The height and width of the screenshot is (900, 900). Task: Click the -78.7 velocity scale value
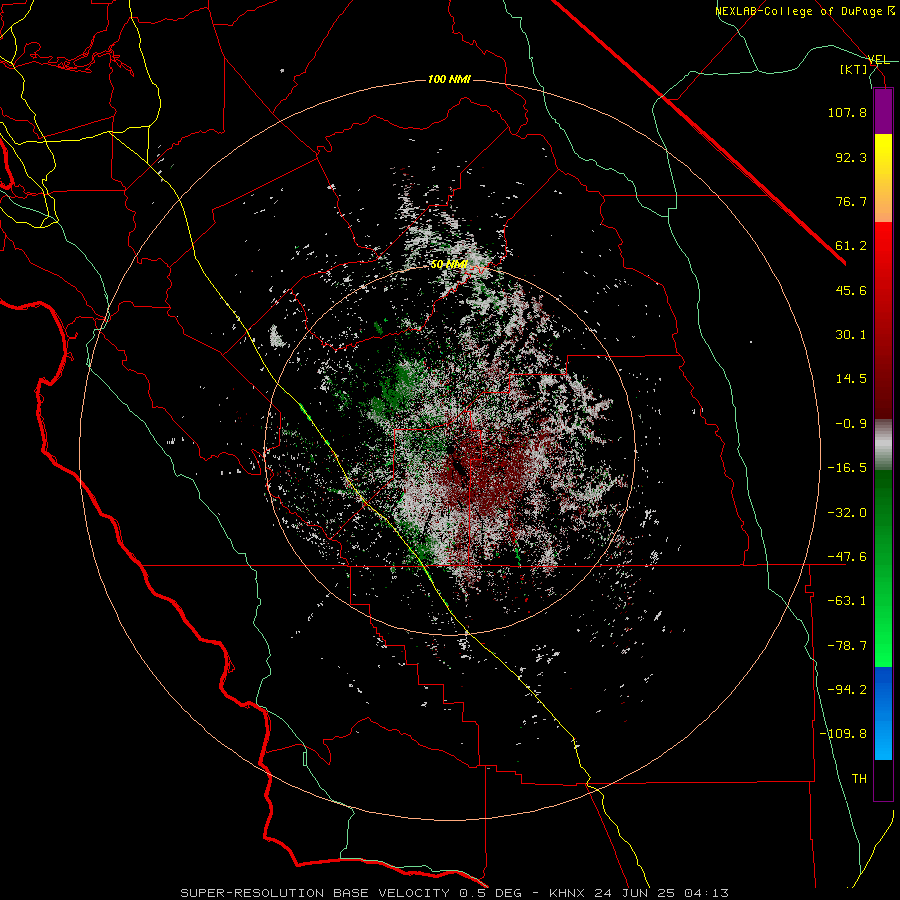tap(847, 646)
